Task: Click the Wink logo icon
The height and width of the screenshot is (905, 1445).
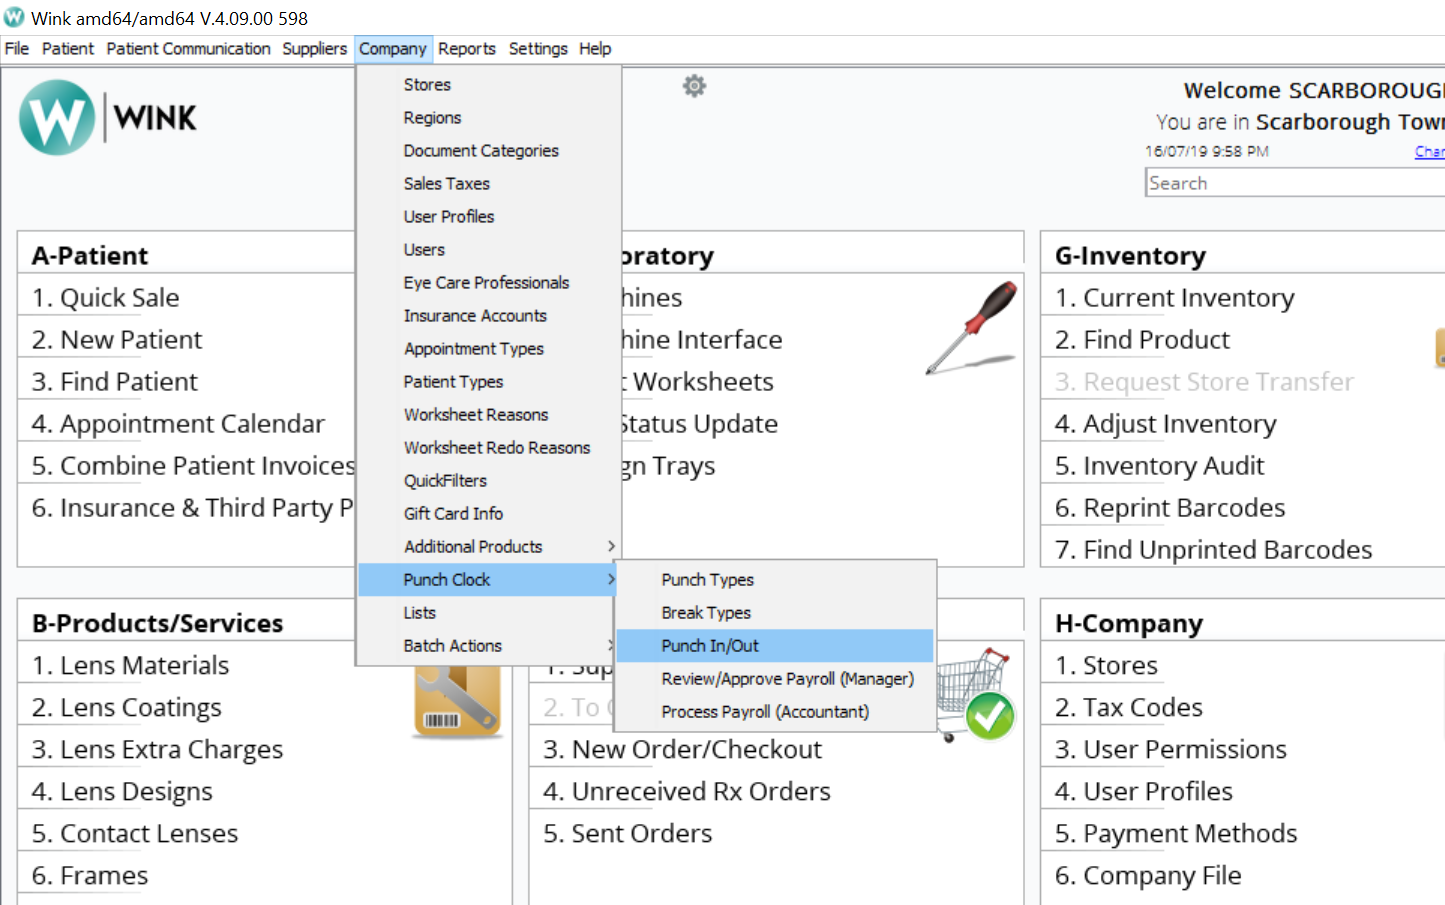Action: pos(57,118)
